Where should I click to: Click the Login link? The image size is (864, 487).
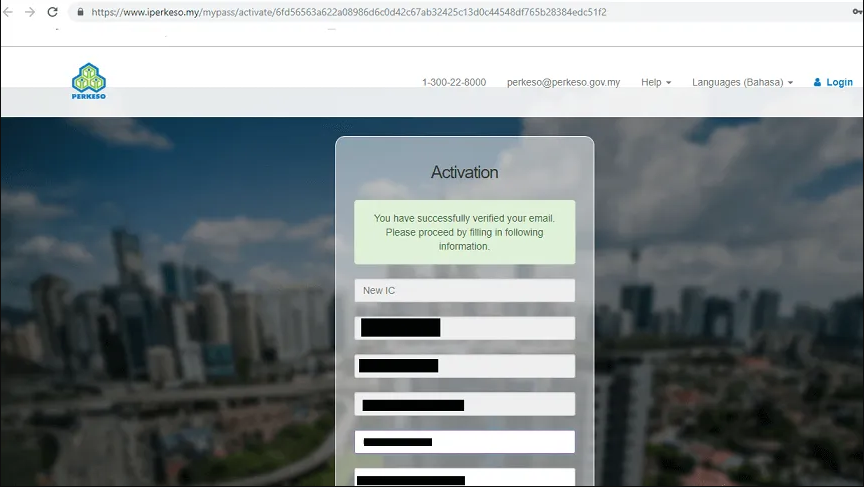click(833, 82)
